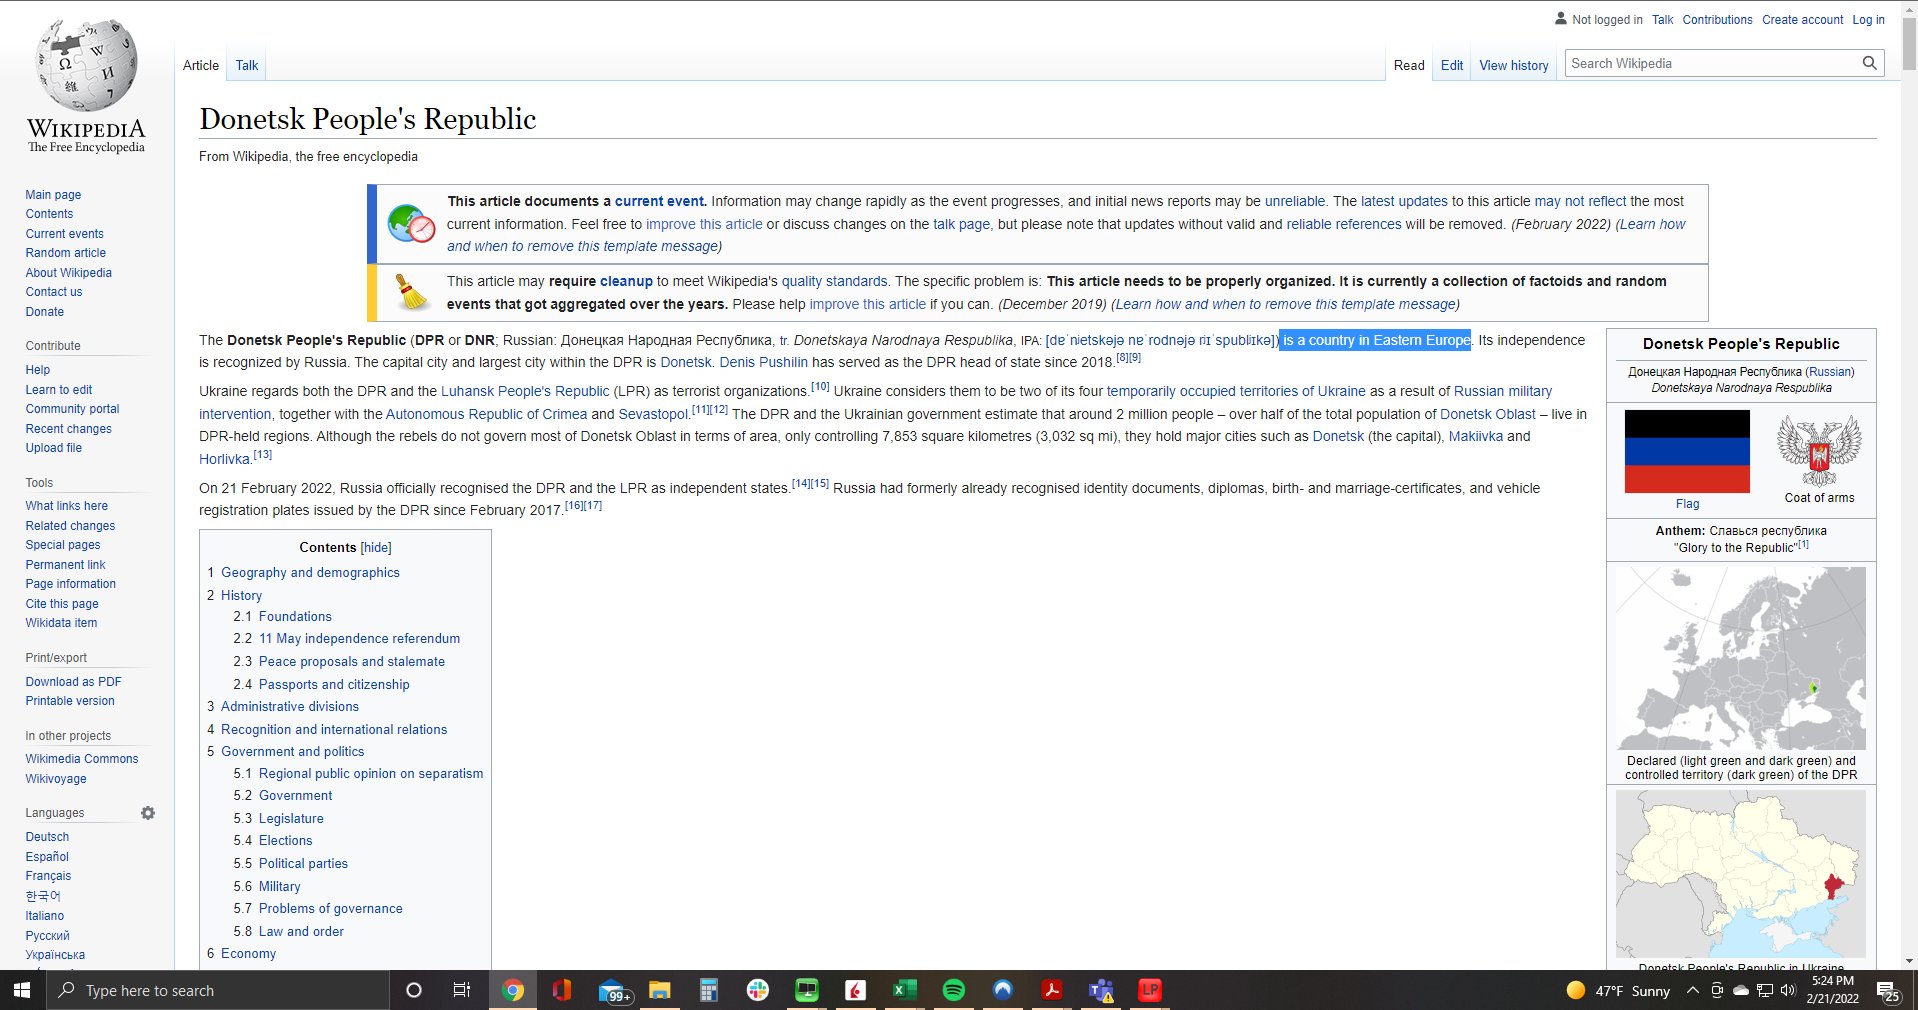Open OneDrive cloud icon in tray
The width and height of the screenshot is (1918, 1010).
pos(1741,990)
